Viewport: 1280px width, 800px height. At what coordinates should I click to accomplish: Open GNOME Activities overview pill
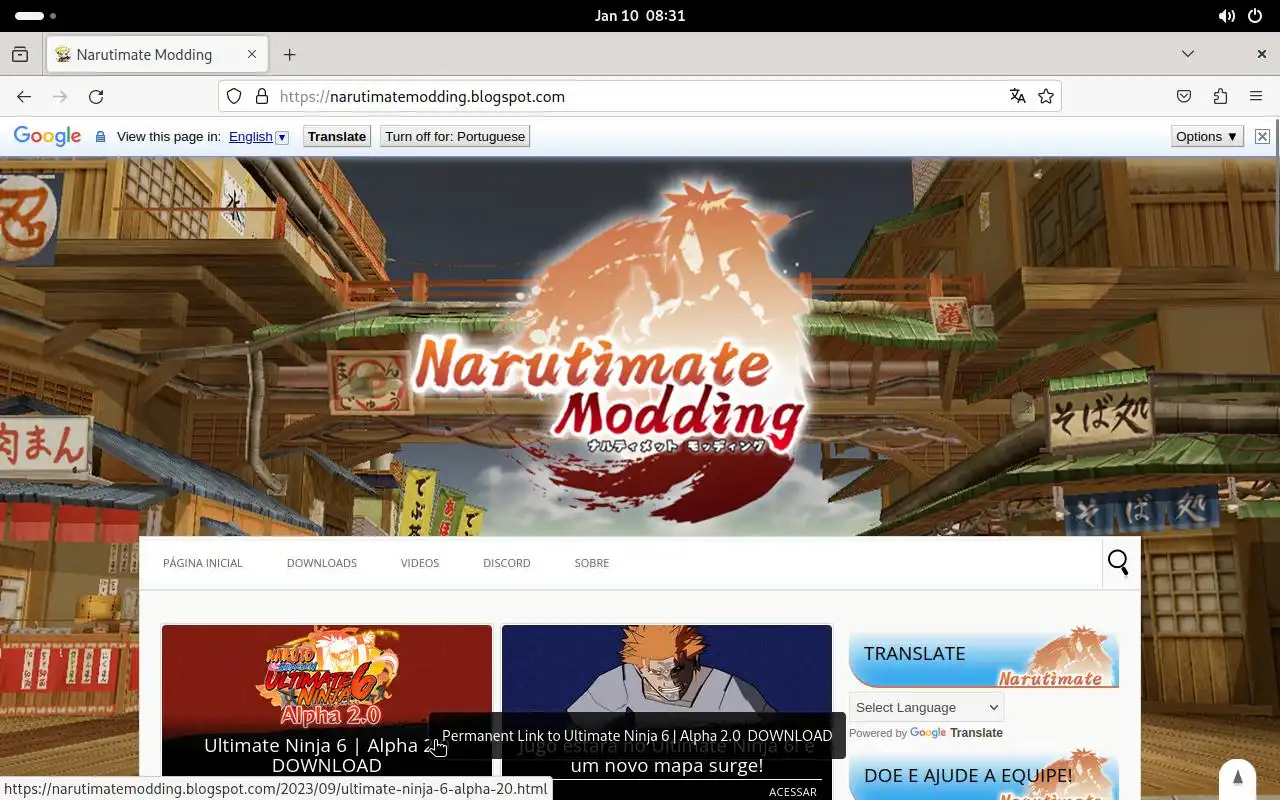click(x=35, y=16)
